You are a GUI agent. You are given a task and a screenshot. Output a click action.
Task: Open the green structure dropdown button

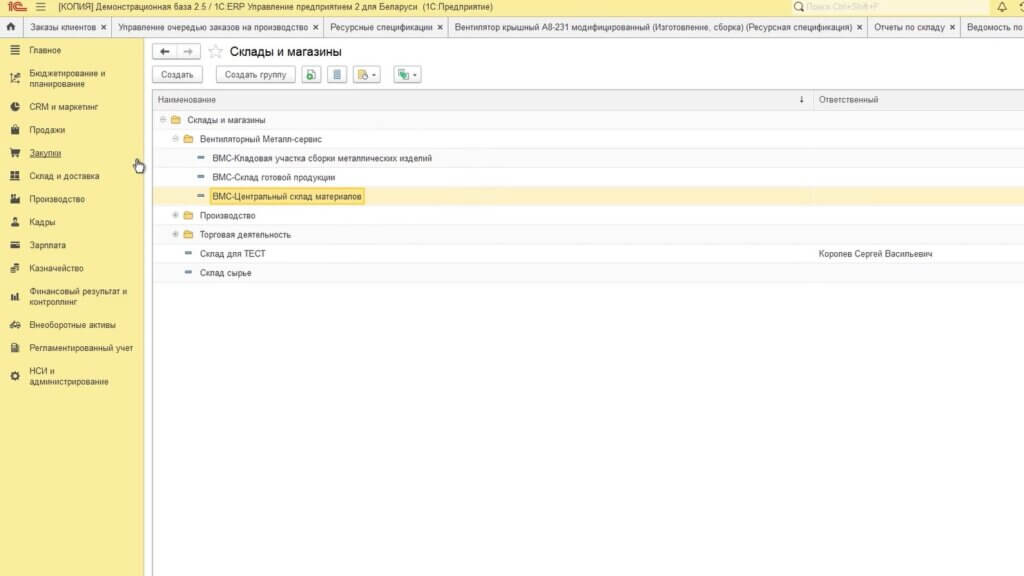pos(406,74)
